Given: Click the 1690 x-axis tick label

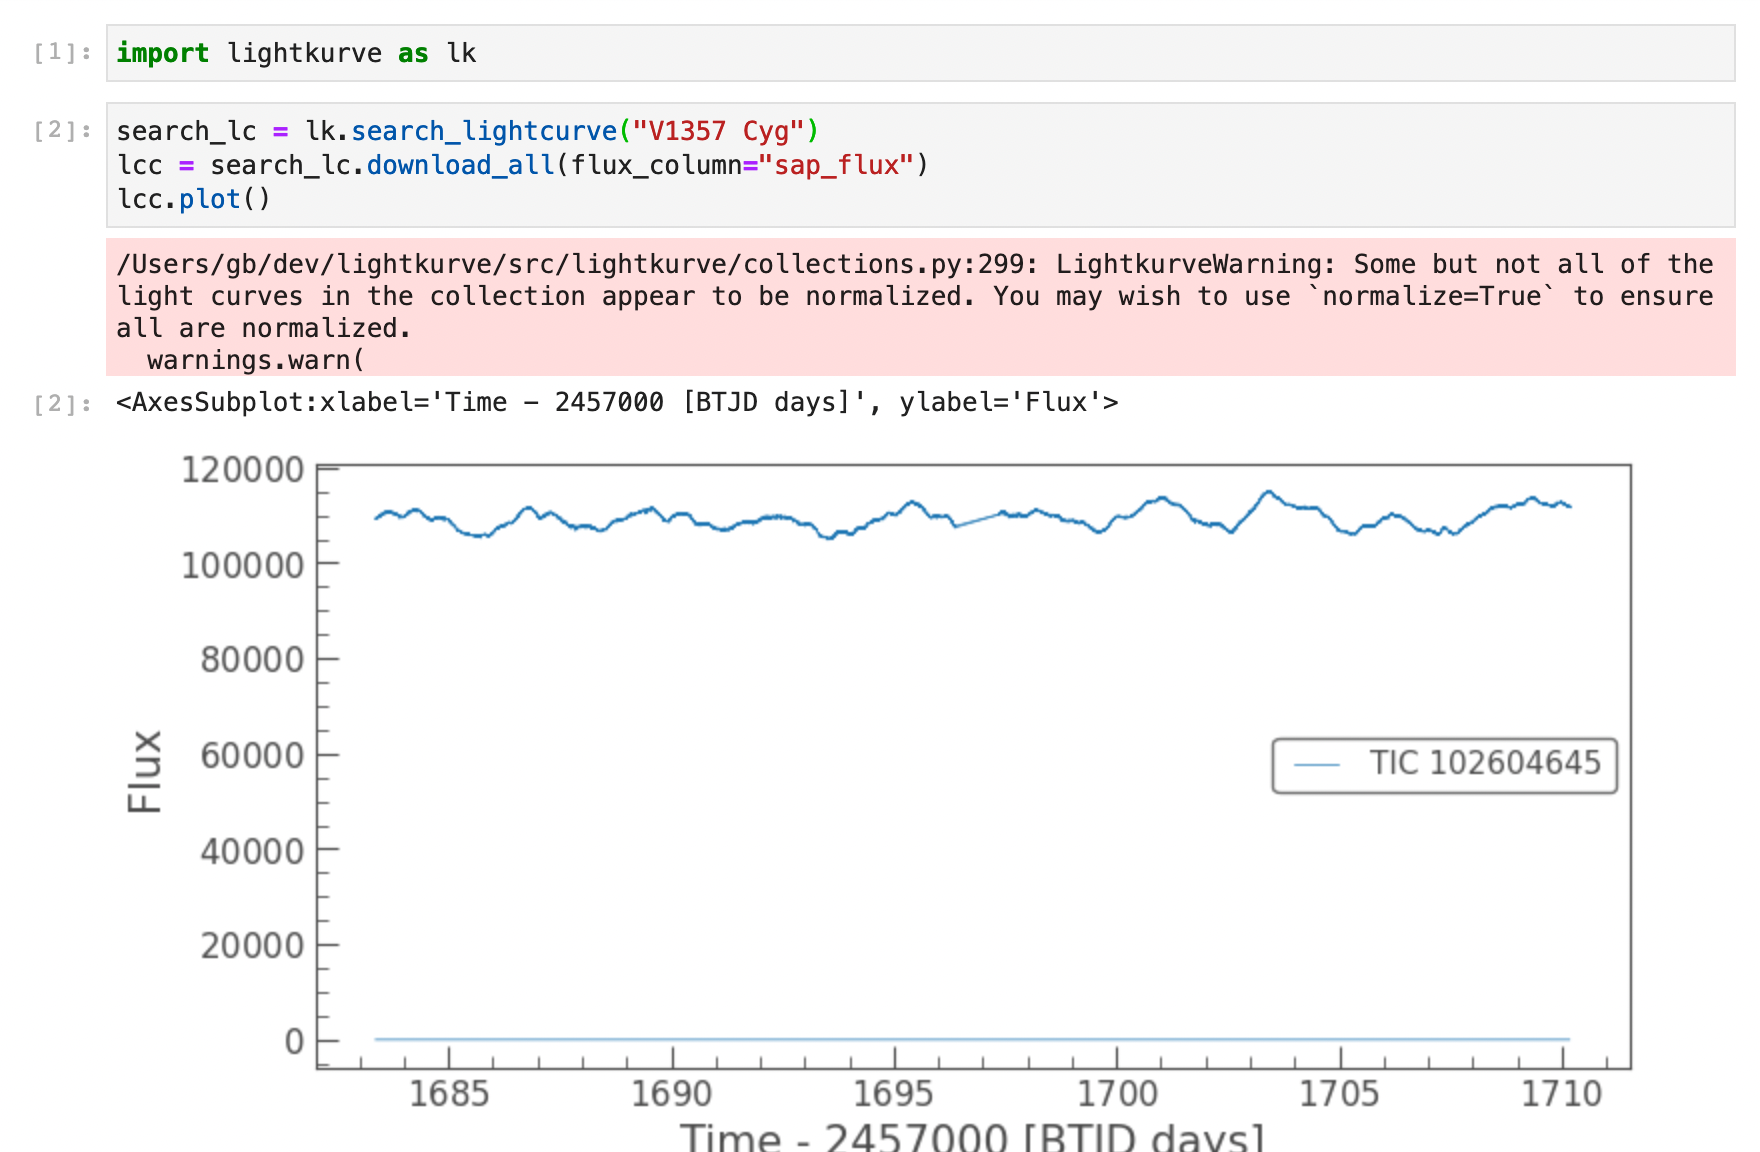Looking at the screenshot, I should coord(672,1094).
